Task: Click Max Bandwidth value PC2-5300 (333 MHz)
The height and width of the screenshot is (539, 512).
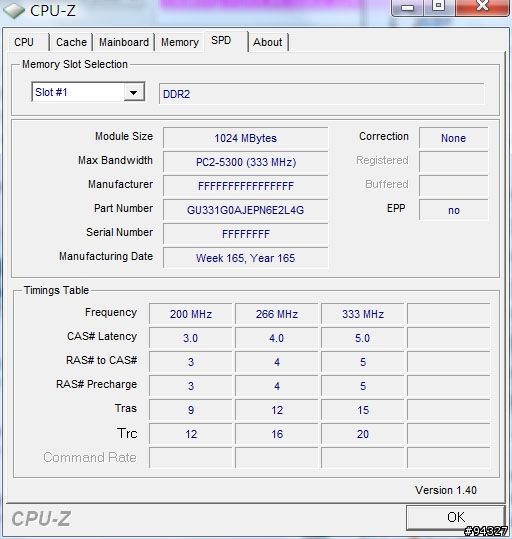Action: coord(246,162)
